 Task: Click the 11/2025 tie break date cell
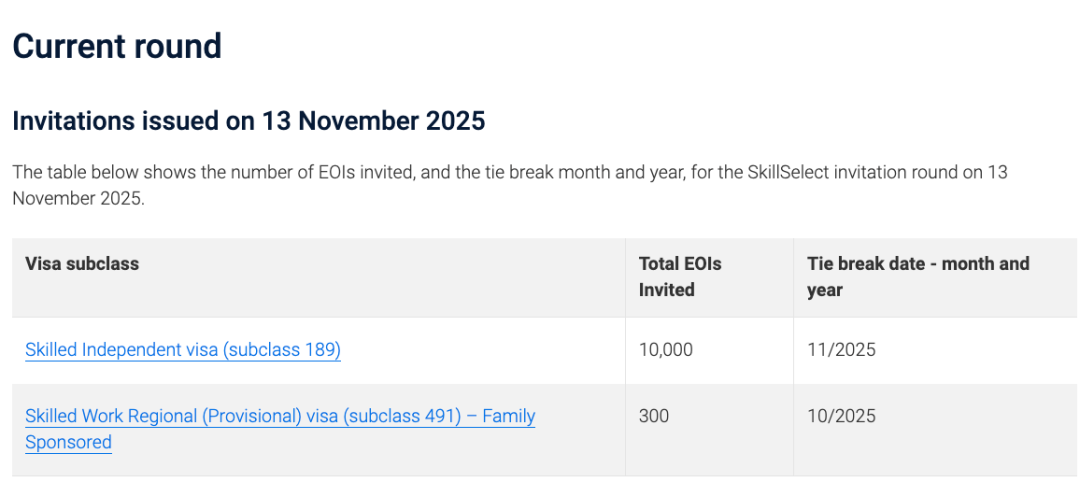[x=841, y=350]
